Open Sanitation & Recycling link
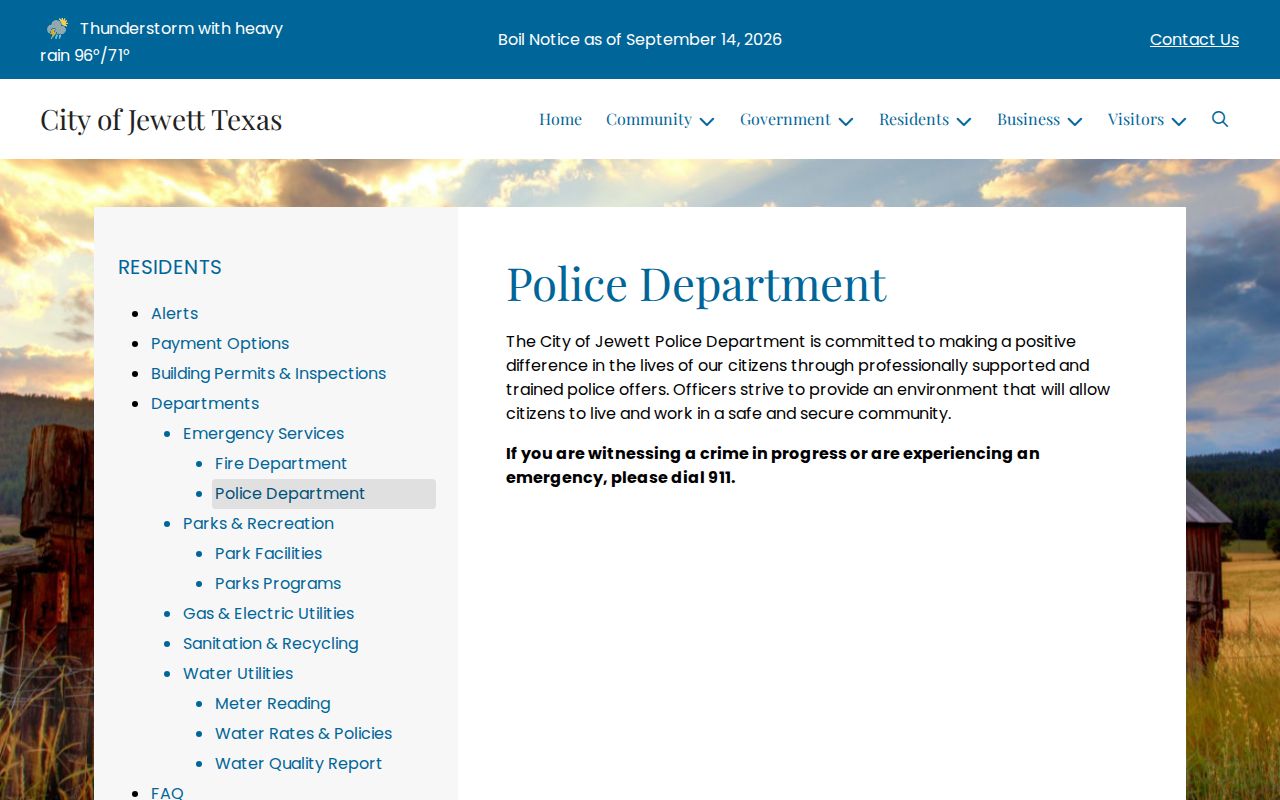1280x800 pixels. tap(271, 643)
